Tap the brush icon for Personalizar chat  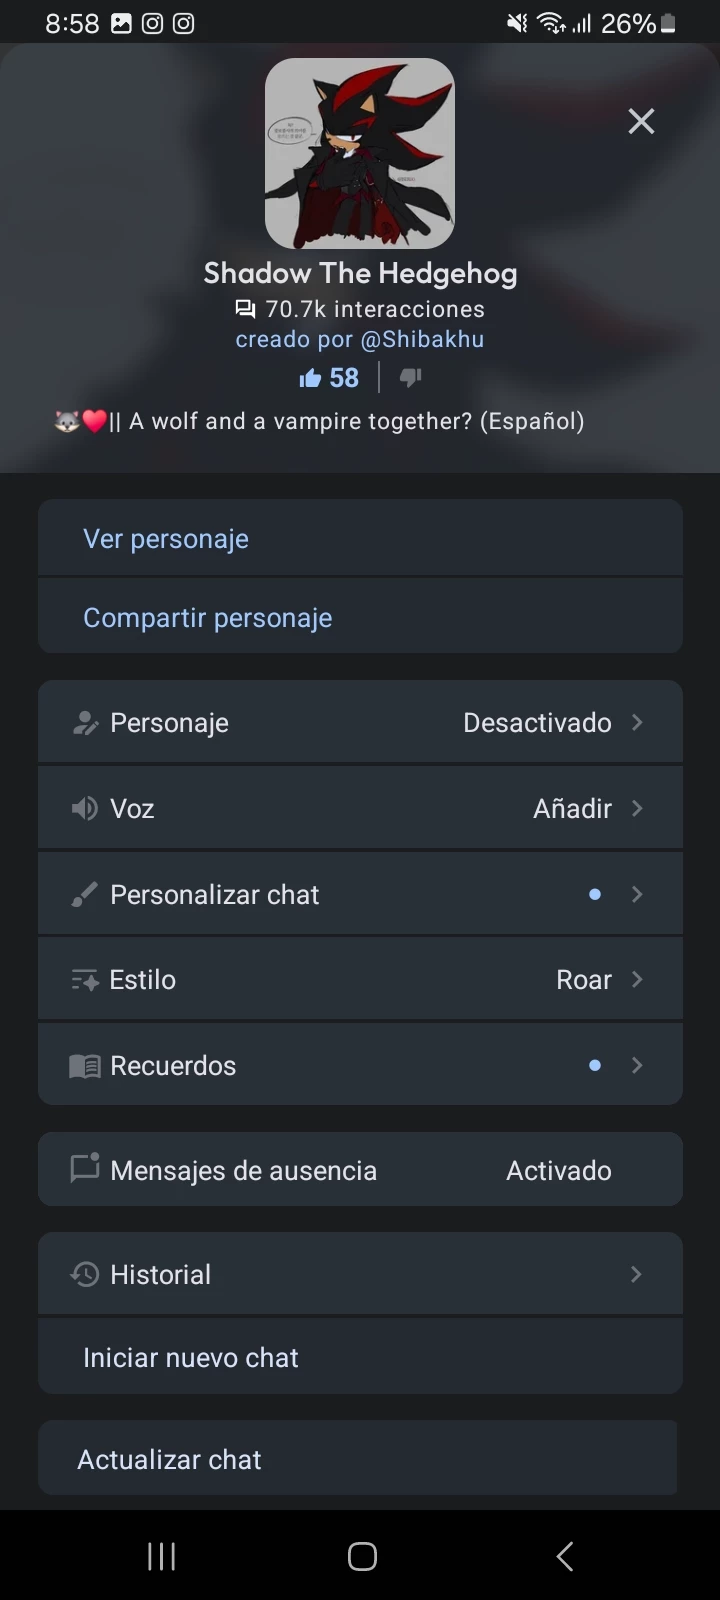(x=85, y=894)
